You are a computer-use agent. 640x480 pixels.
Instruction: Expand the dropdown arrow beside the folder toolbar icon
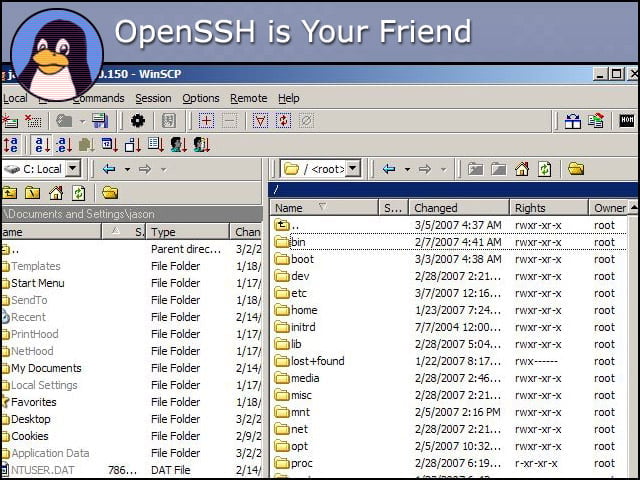point(82,121)
